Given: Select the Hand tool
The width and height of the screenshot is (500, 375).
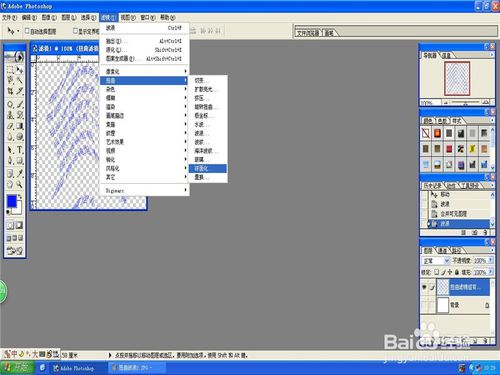Looking at the screenshot, I should point(10,184).
